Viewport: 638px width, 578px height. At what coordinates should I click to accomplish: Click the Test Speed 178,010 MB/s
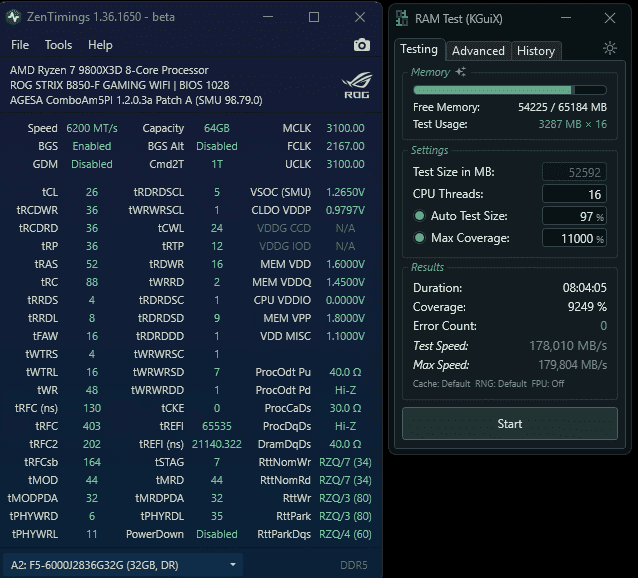(x=568, y=346)
